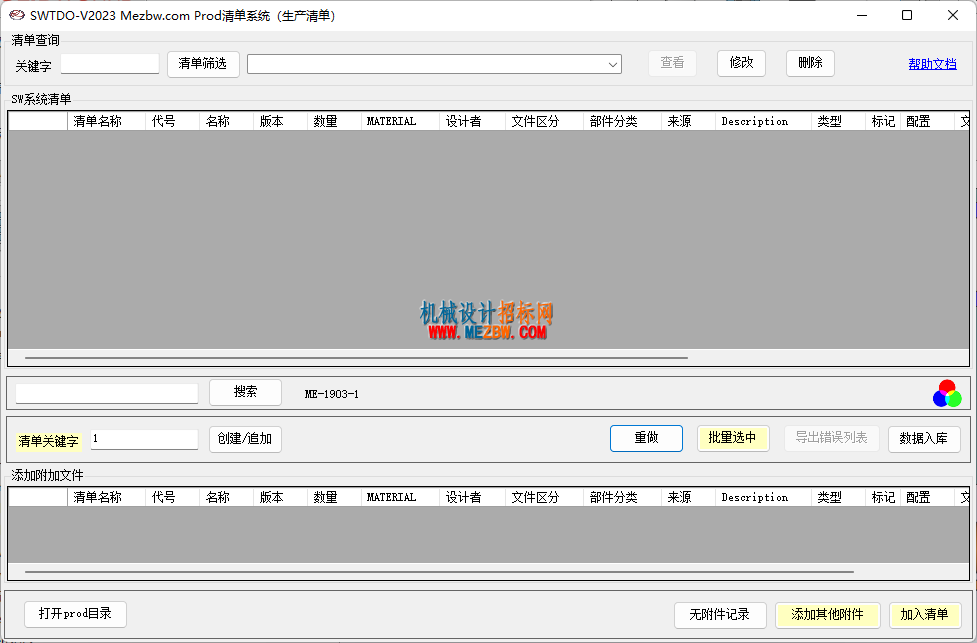Image resolution: width=977 pixels, height=643 pixels.
Task: Click 数量 column header in SW系统清单
Action: [x=335, y=121]
